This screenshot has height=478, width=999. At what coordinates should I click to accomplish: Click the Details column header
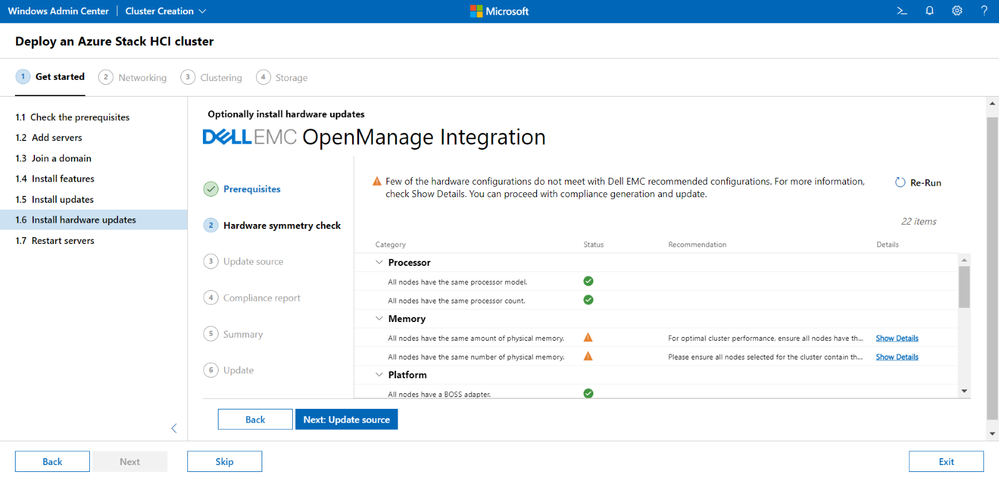[887, 245]
